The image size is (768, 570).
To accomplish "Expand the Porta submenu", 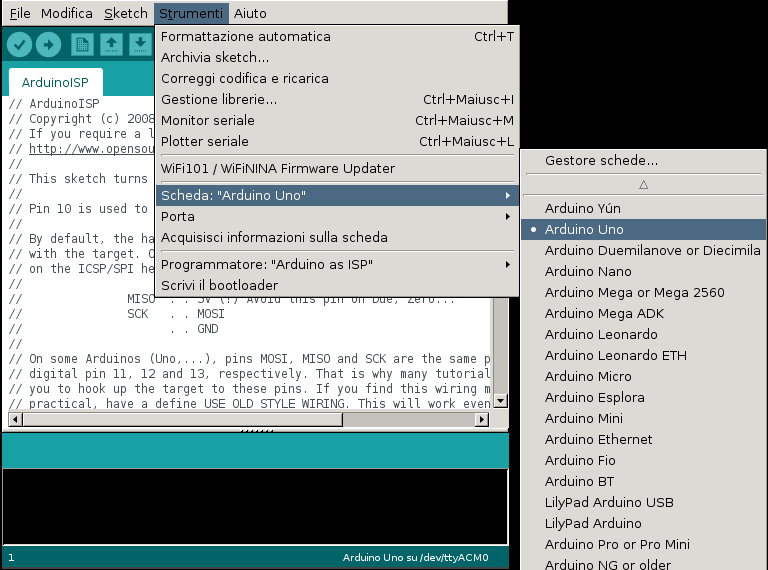I will 337,216.
